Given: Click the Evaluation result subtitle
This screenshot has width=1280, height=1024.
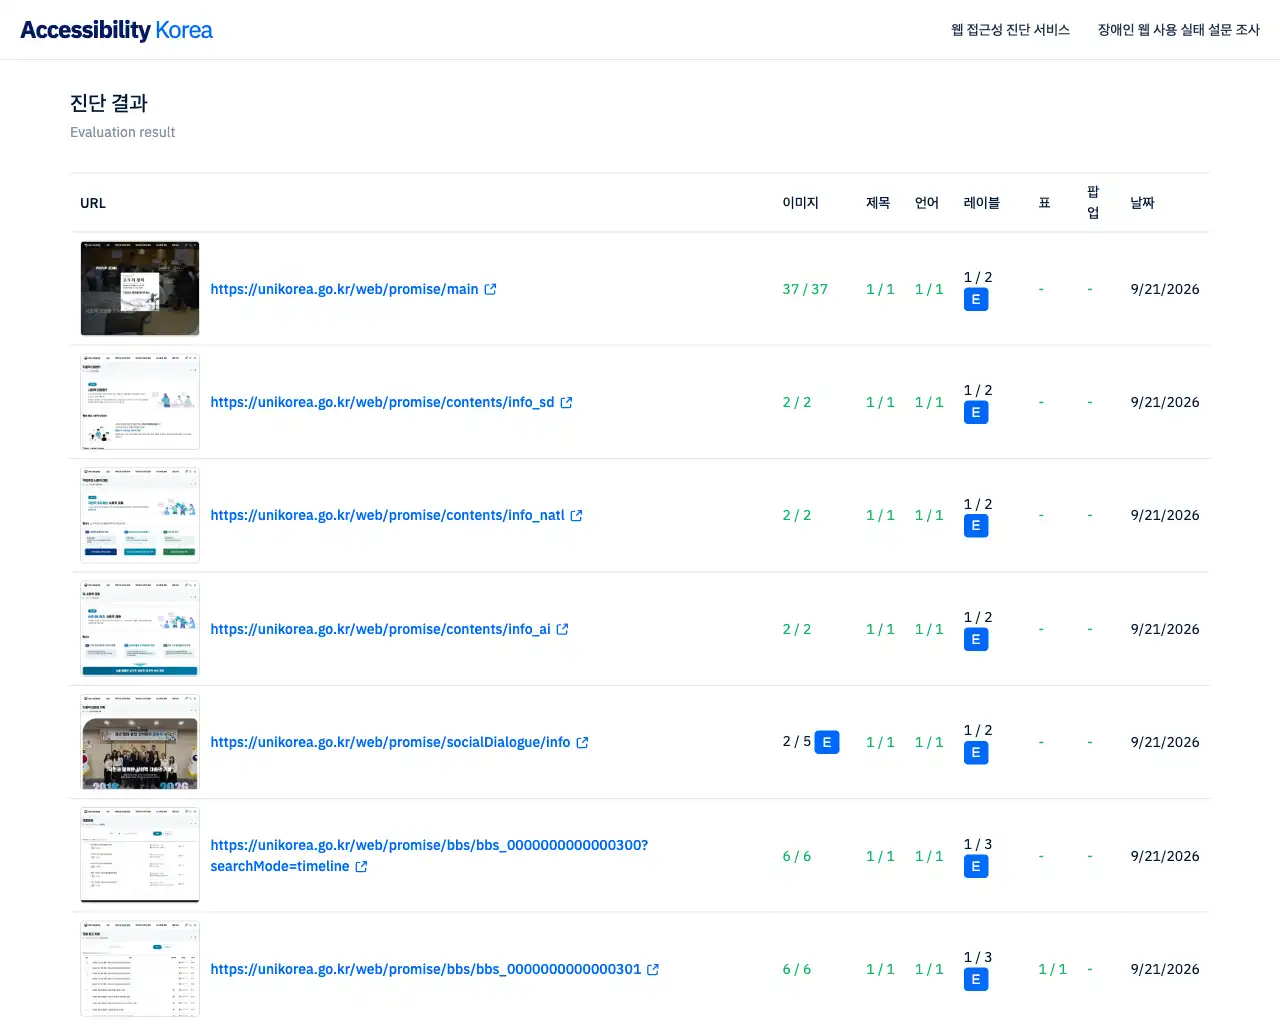Looking at the screenshot, I should (x=122, y=132).
